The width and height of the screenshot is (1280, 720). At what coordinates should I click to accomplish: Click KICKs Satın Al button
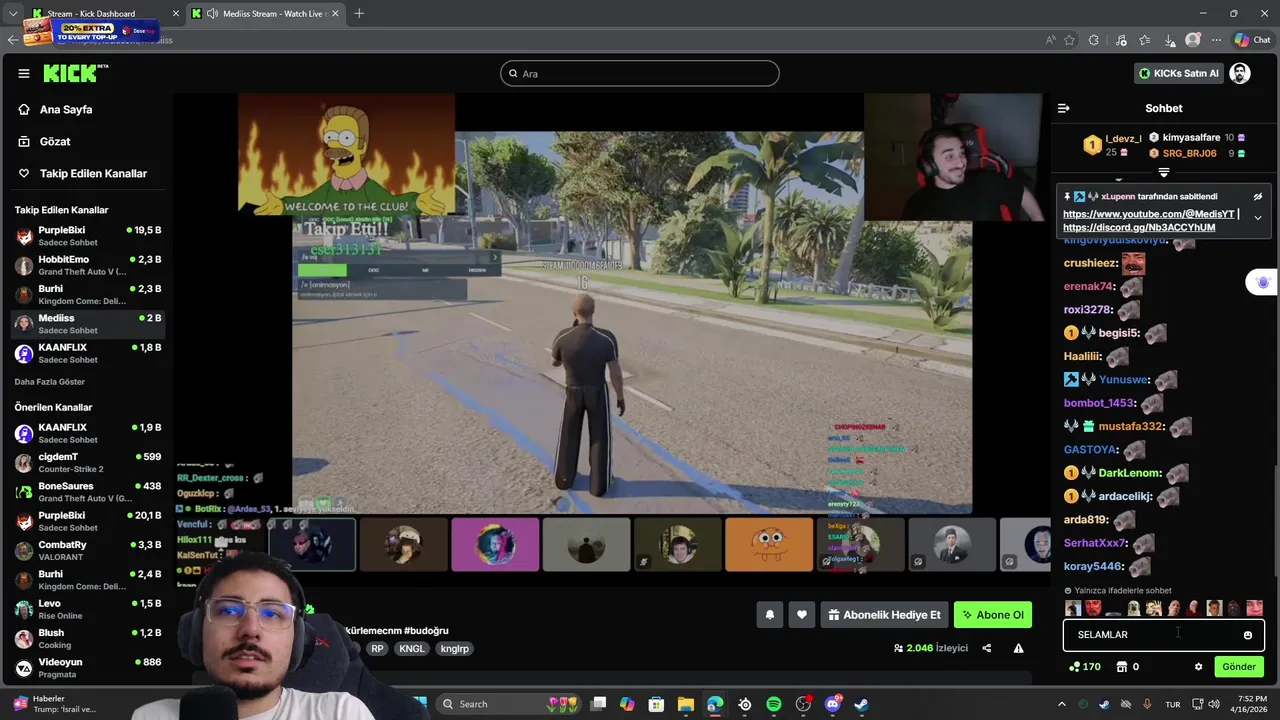click(1180, 73)
